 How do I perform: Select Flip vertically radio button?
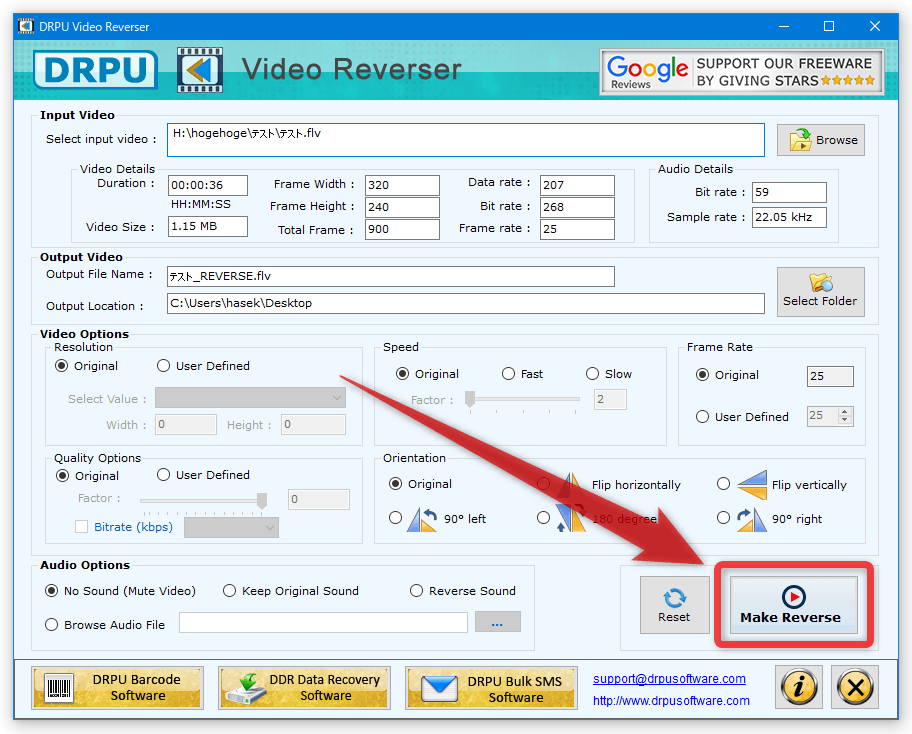pyautogui.click(x=724, y=484)
